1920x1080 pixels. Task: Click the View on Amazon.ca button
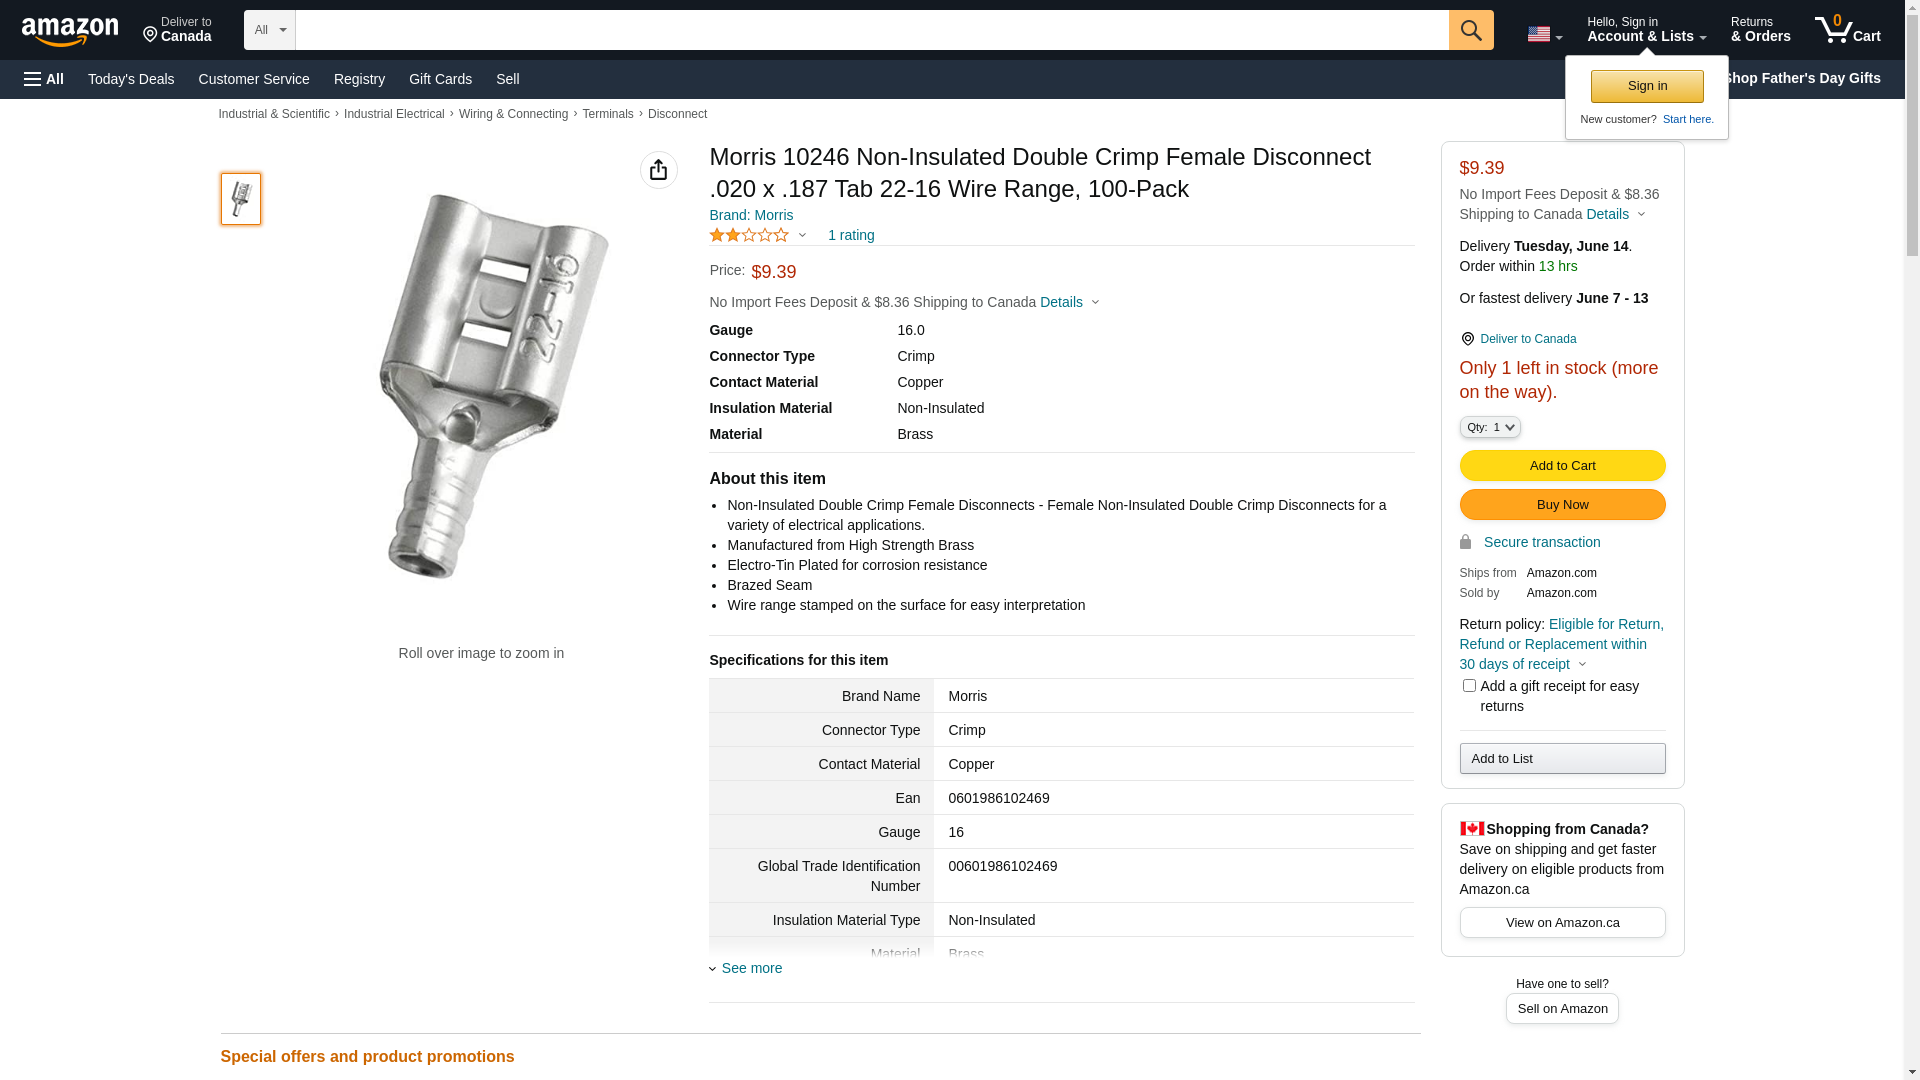1562,922
